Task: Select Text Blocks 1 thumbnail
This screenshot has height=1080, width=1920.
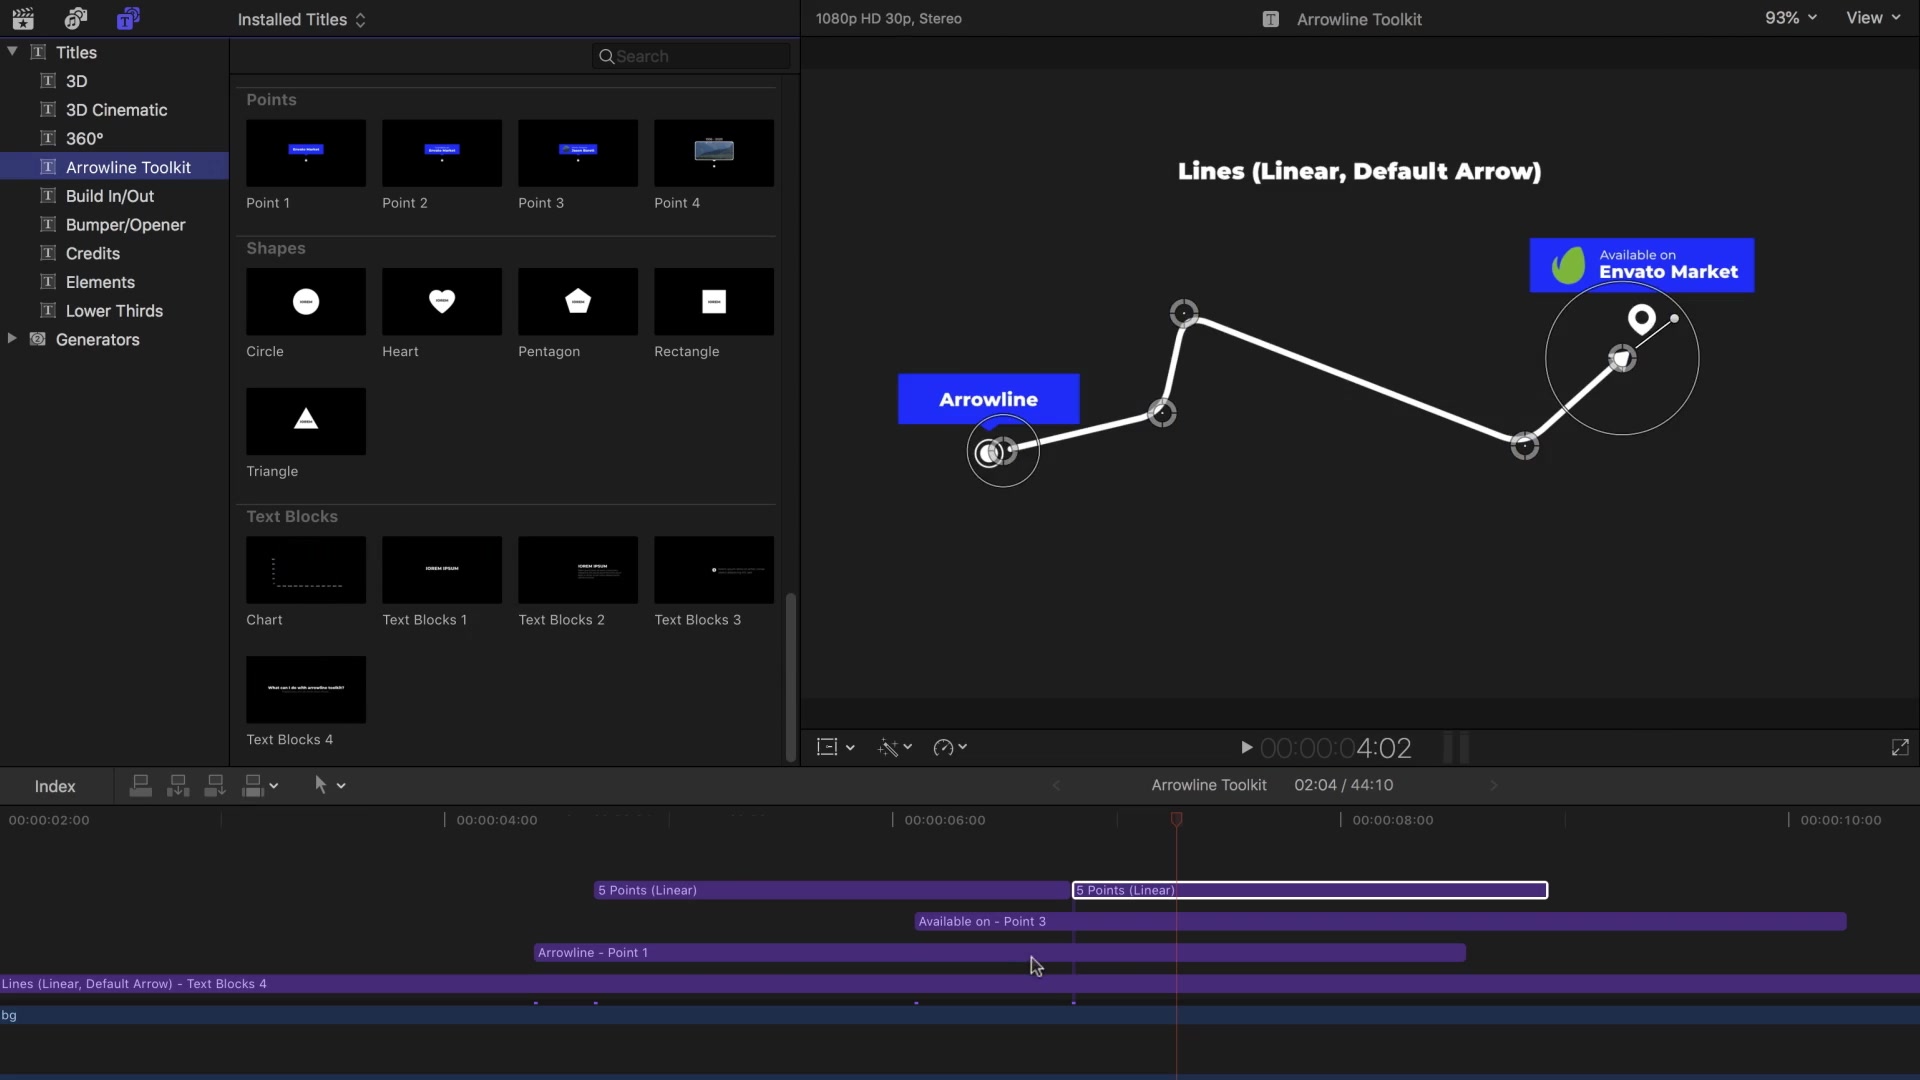Action: 442,570
